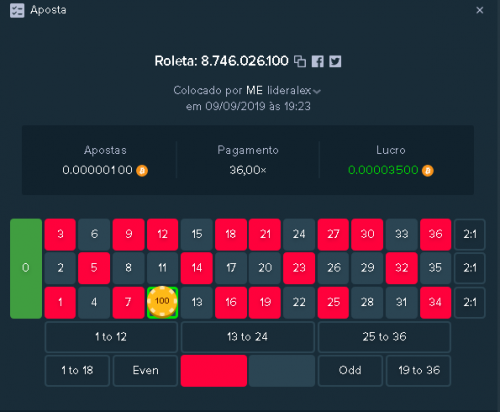The height and width of the screenshot is (412, 500).
Task: Pick the red color bet swatch
Action: [214, 371]
